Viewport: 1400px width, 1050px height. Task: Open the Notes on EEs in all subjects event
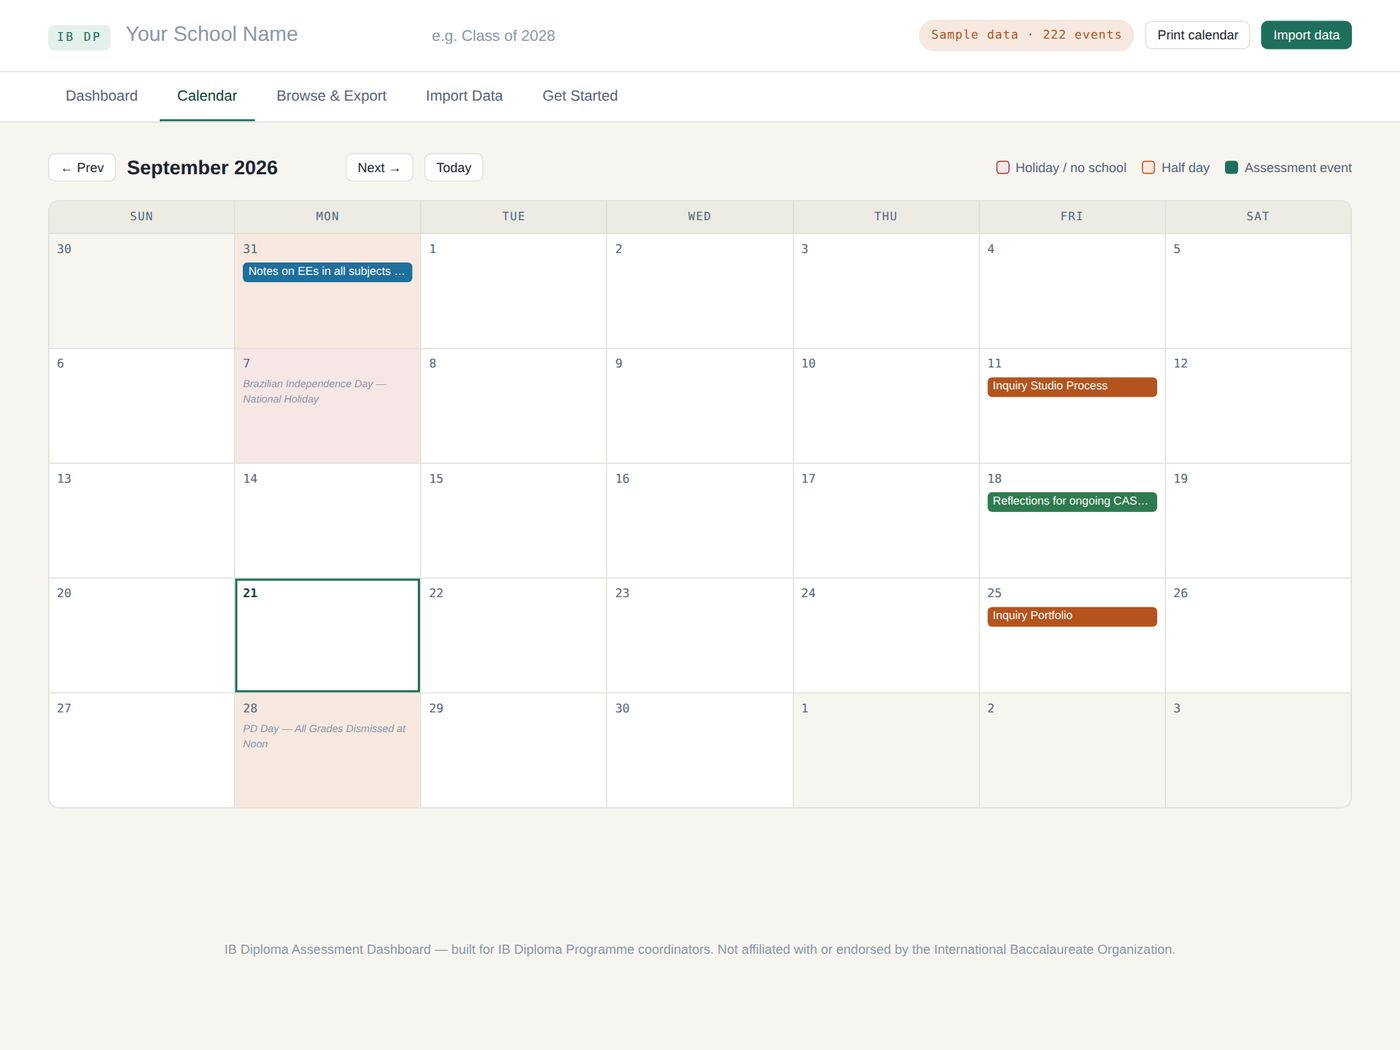pyautogui.click(x=327, y=272)
